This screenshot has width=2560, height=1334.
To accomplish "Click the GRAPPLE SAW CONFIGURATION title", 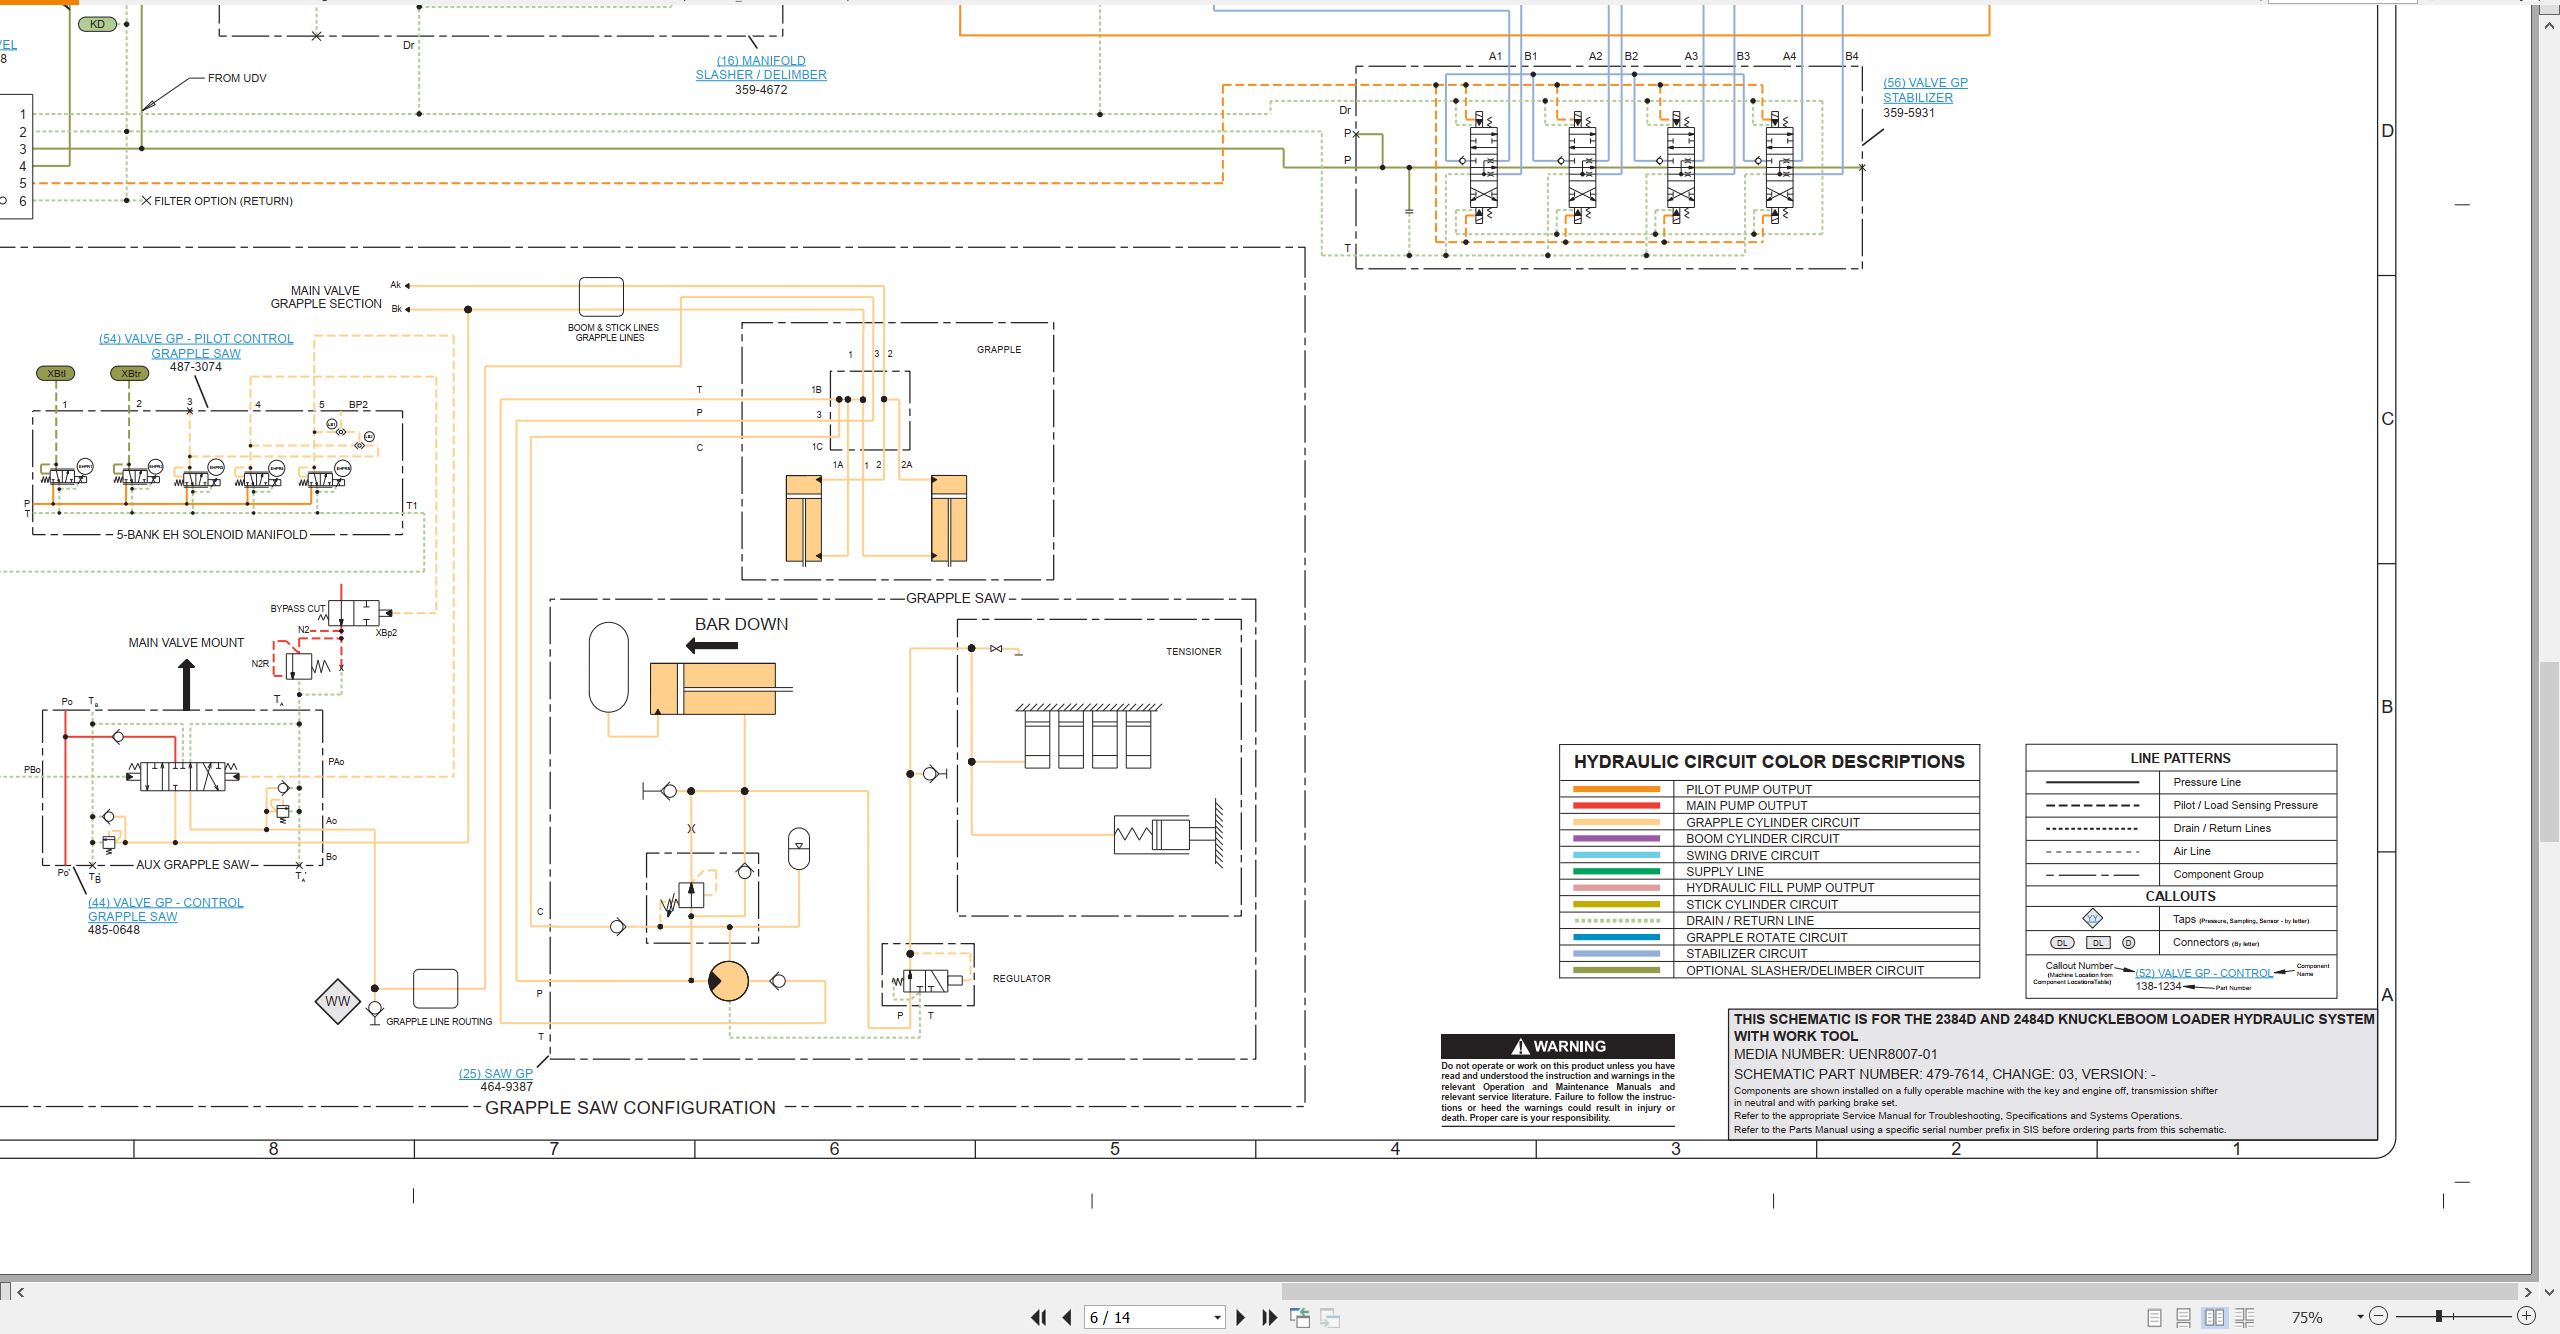I will pos(630,1108).
